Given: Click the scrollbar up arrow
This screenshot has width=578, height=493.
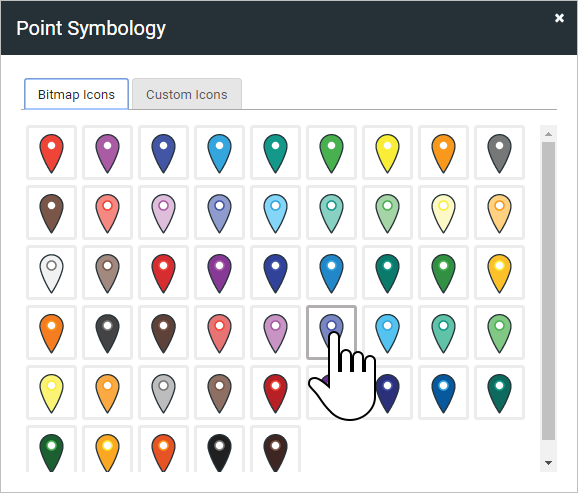Looking at the screenshot, I should (548, 134).
